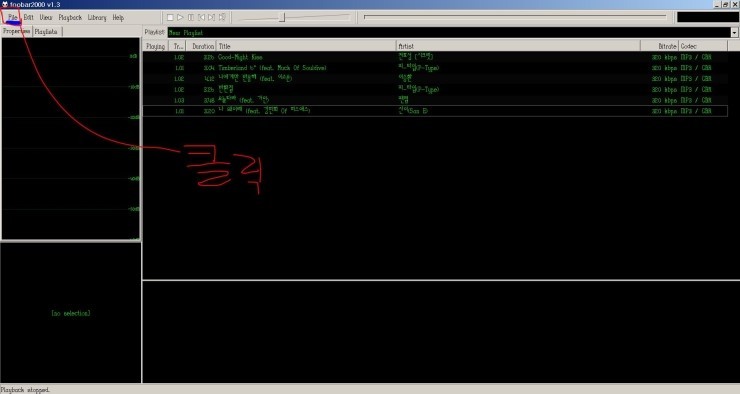Open the Library menu
740x394 pixels.
coord(97,17)
